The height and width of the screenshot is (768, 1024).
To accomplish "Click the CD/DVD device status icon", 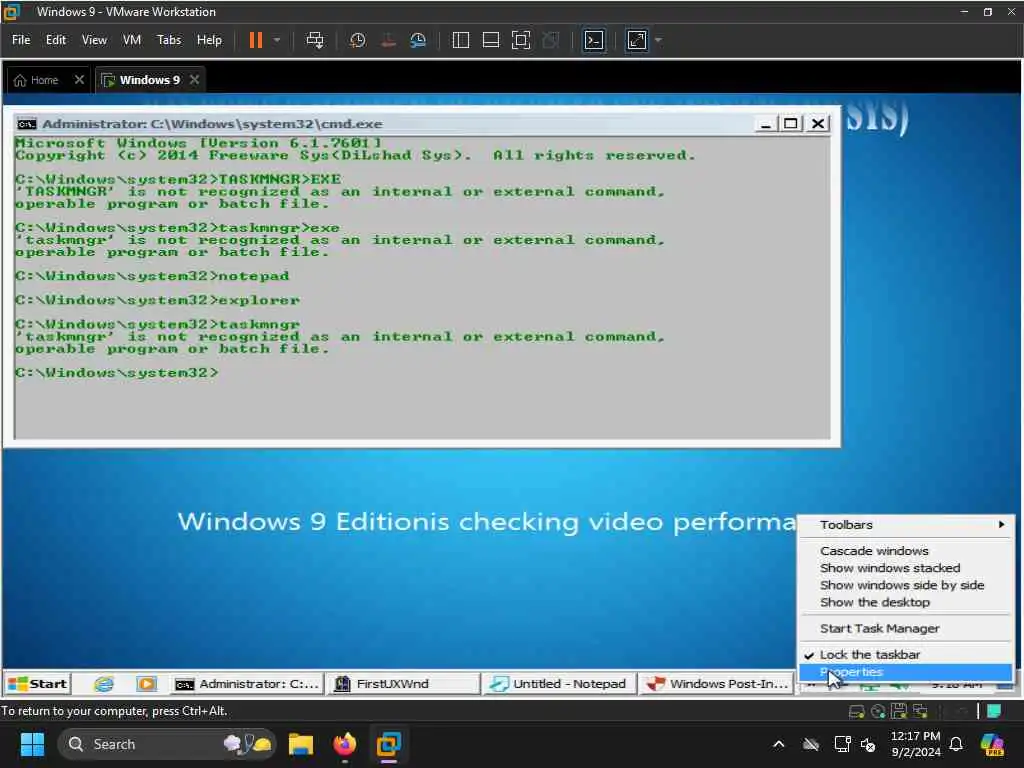I will click(x=878, y=711).
